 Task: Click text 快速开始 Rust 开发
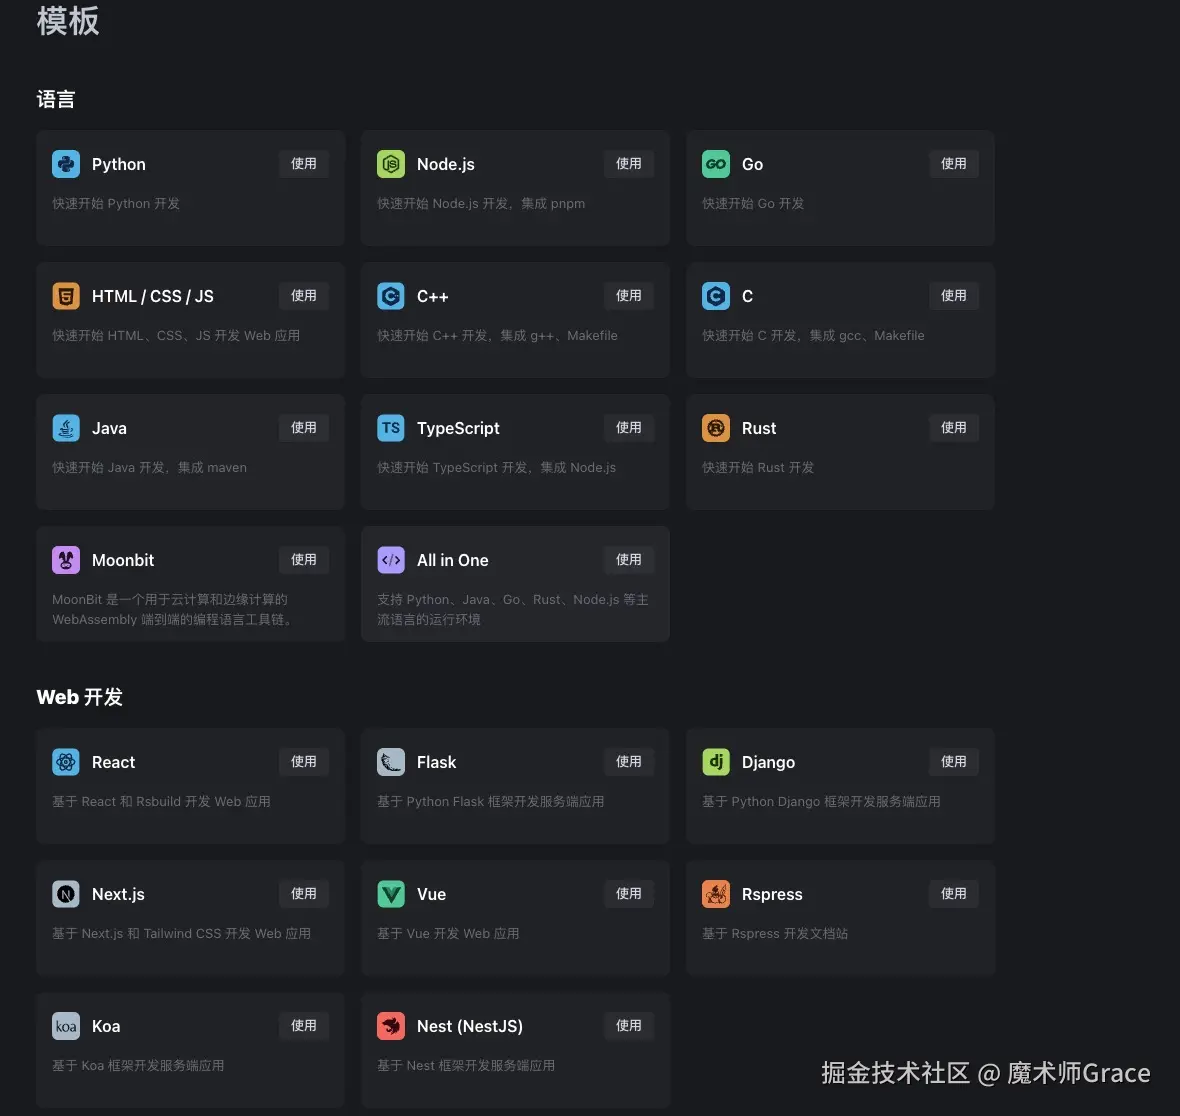(758, 468)
